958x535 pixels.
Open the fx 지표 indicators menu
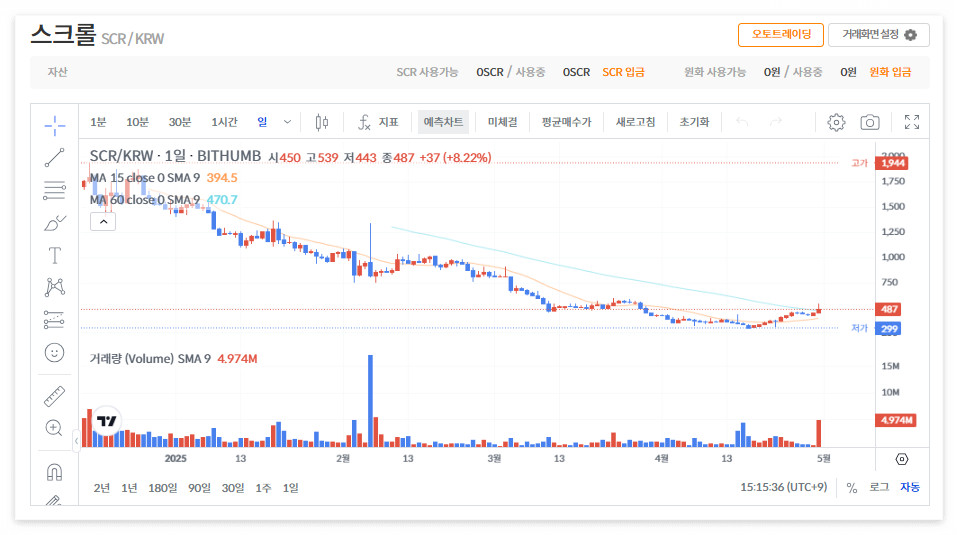click(x=378, y=122)
